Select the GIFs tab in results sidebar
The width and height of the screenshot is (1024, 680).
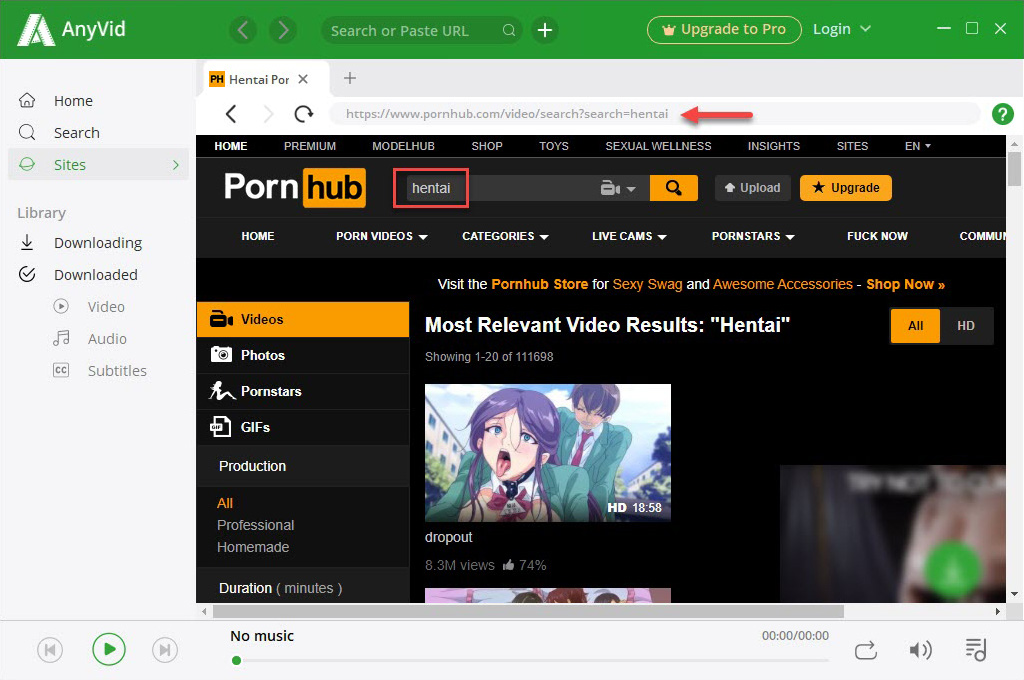(x=303, y=427)
